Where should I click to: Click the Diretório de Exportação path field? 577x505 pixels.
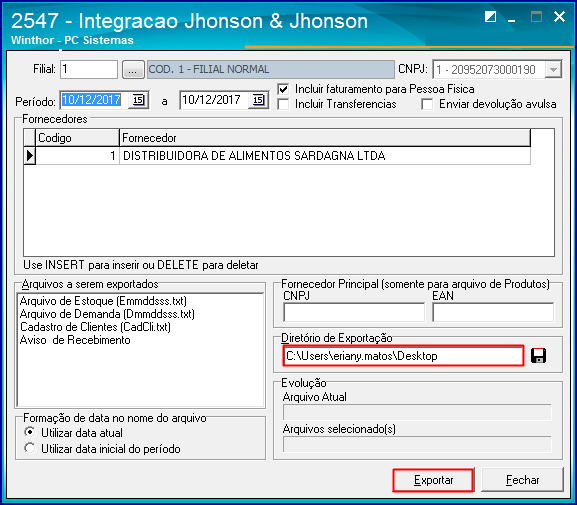click(403, 356)
